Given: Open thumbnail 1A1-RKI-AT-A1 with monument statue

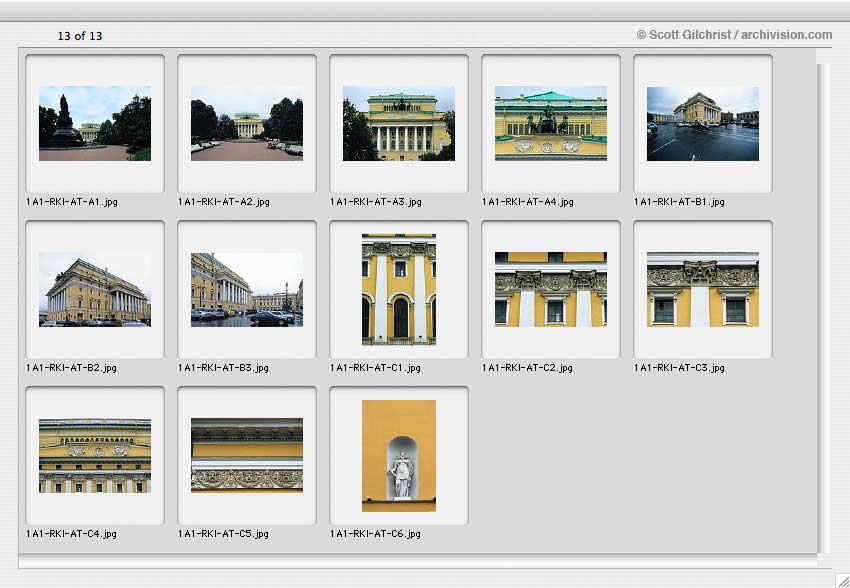Looking at the screenshot, I should point(95,123).
